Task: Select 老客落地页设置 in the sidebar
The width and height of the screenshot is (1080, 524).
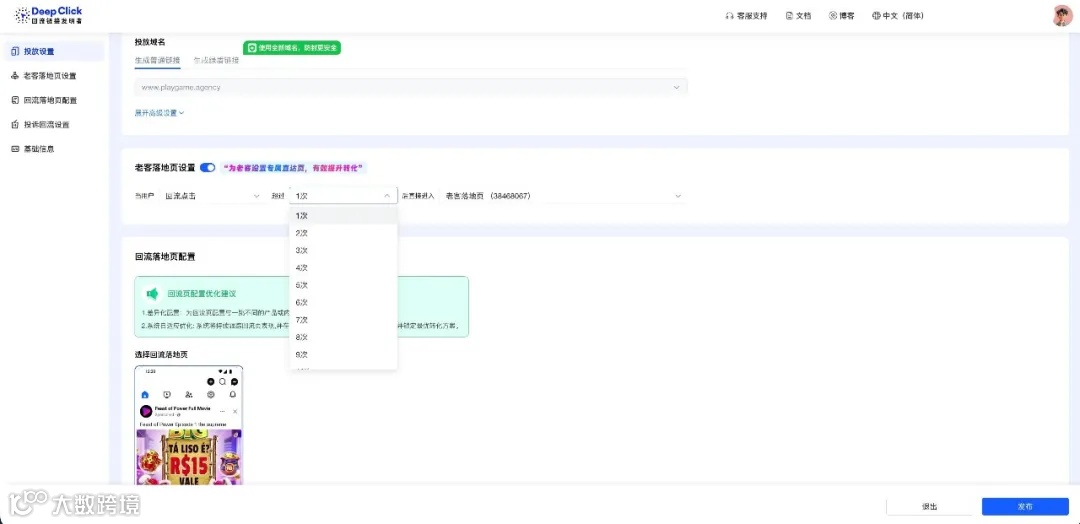Action: point(55,76)
